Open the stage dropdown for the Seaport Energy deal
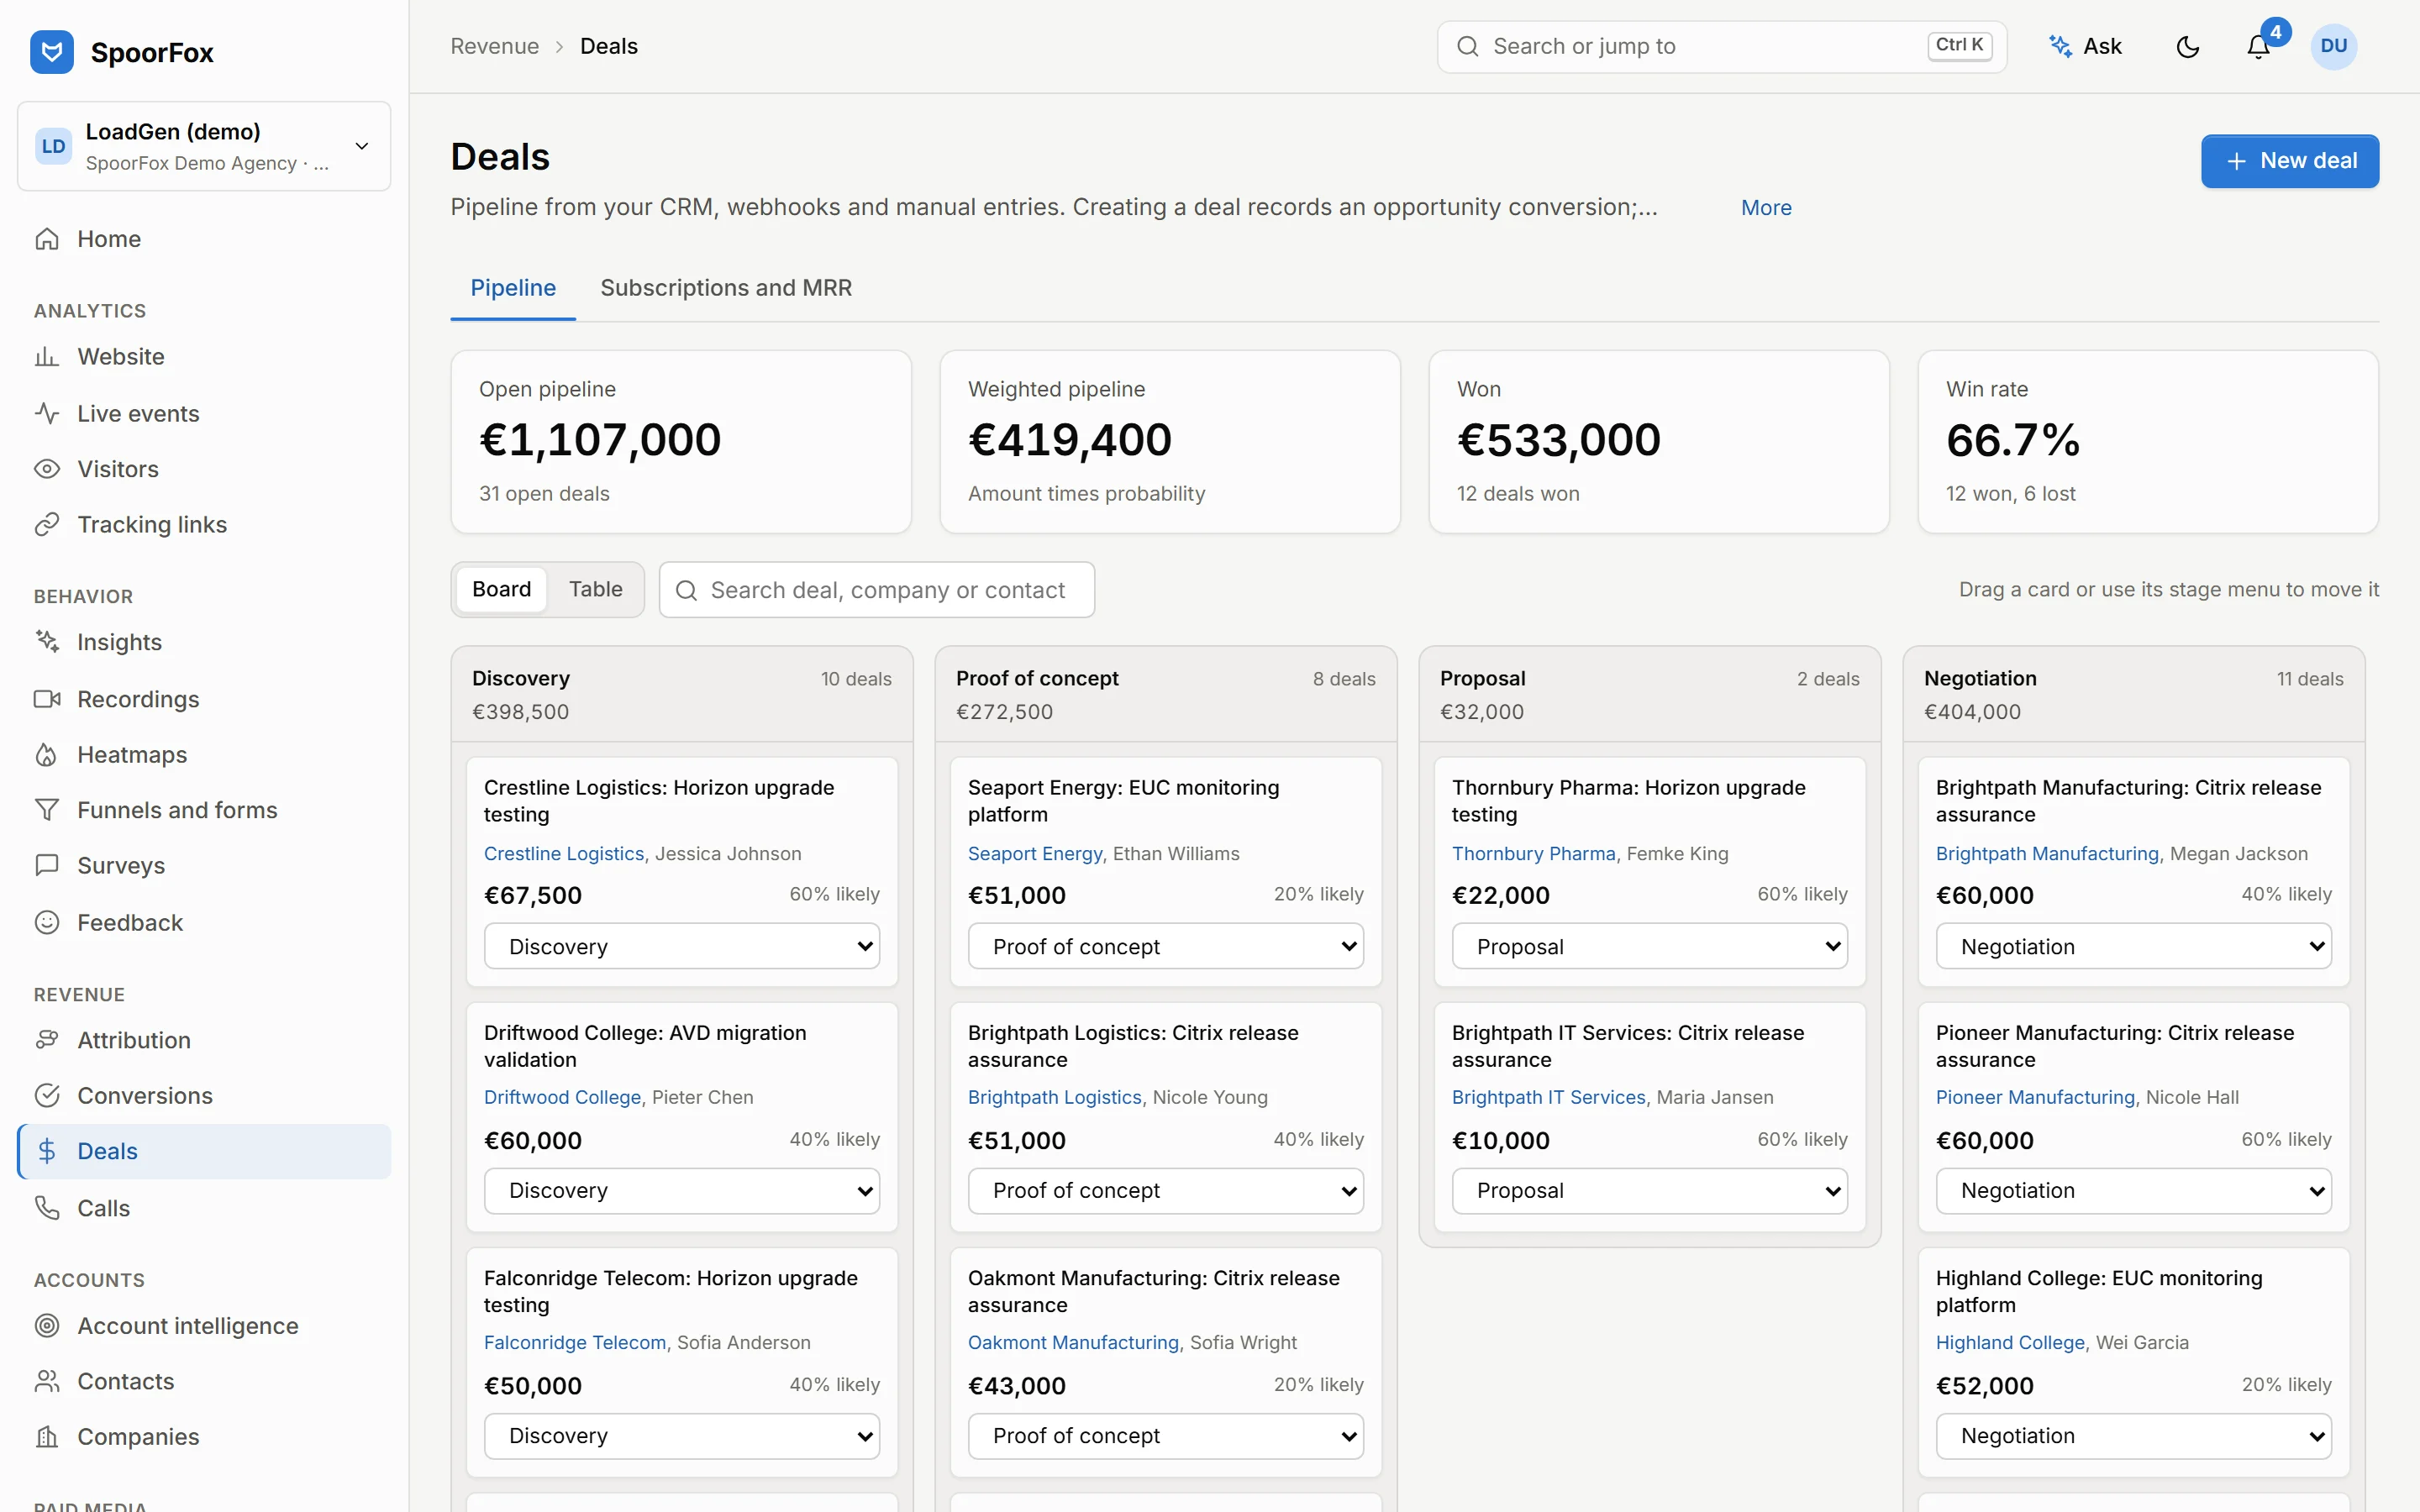2420x1512 pixels. pyautogui.click(x=1166, y=946)
